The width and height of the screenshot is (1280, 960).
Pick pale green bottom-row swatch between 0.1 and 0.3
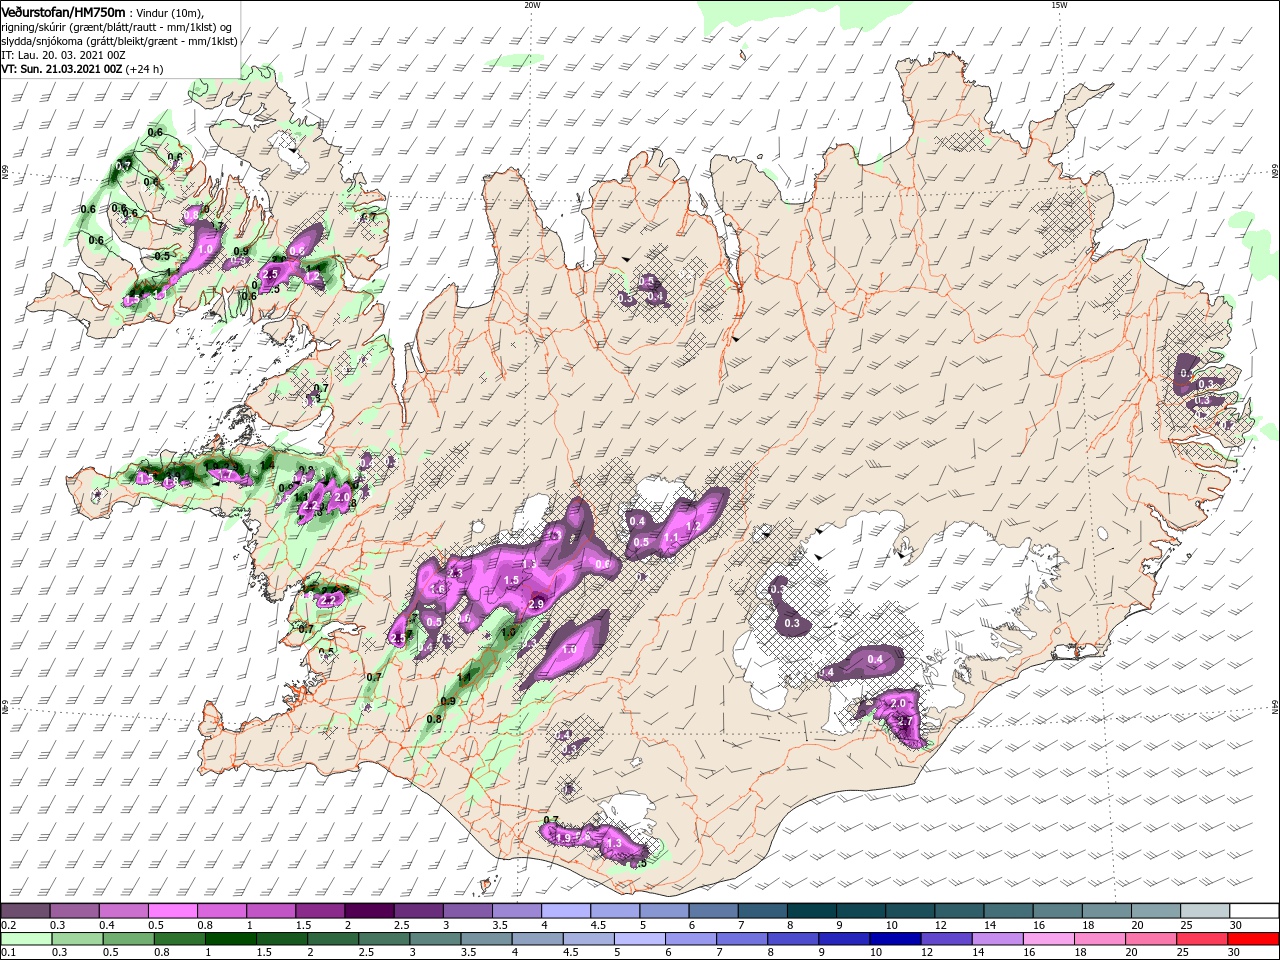coord(25,939)
